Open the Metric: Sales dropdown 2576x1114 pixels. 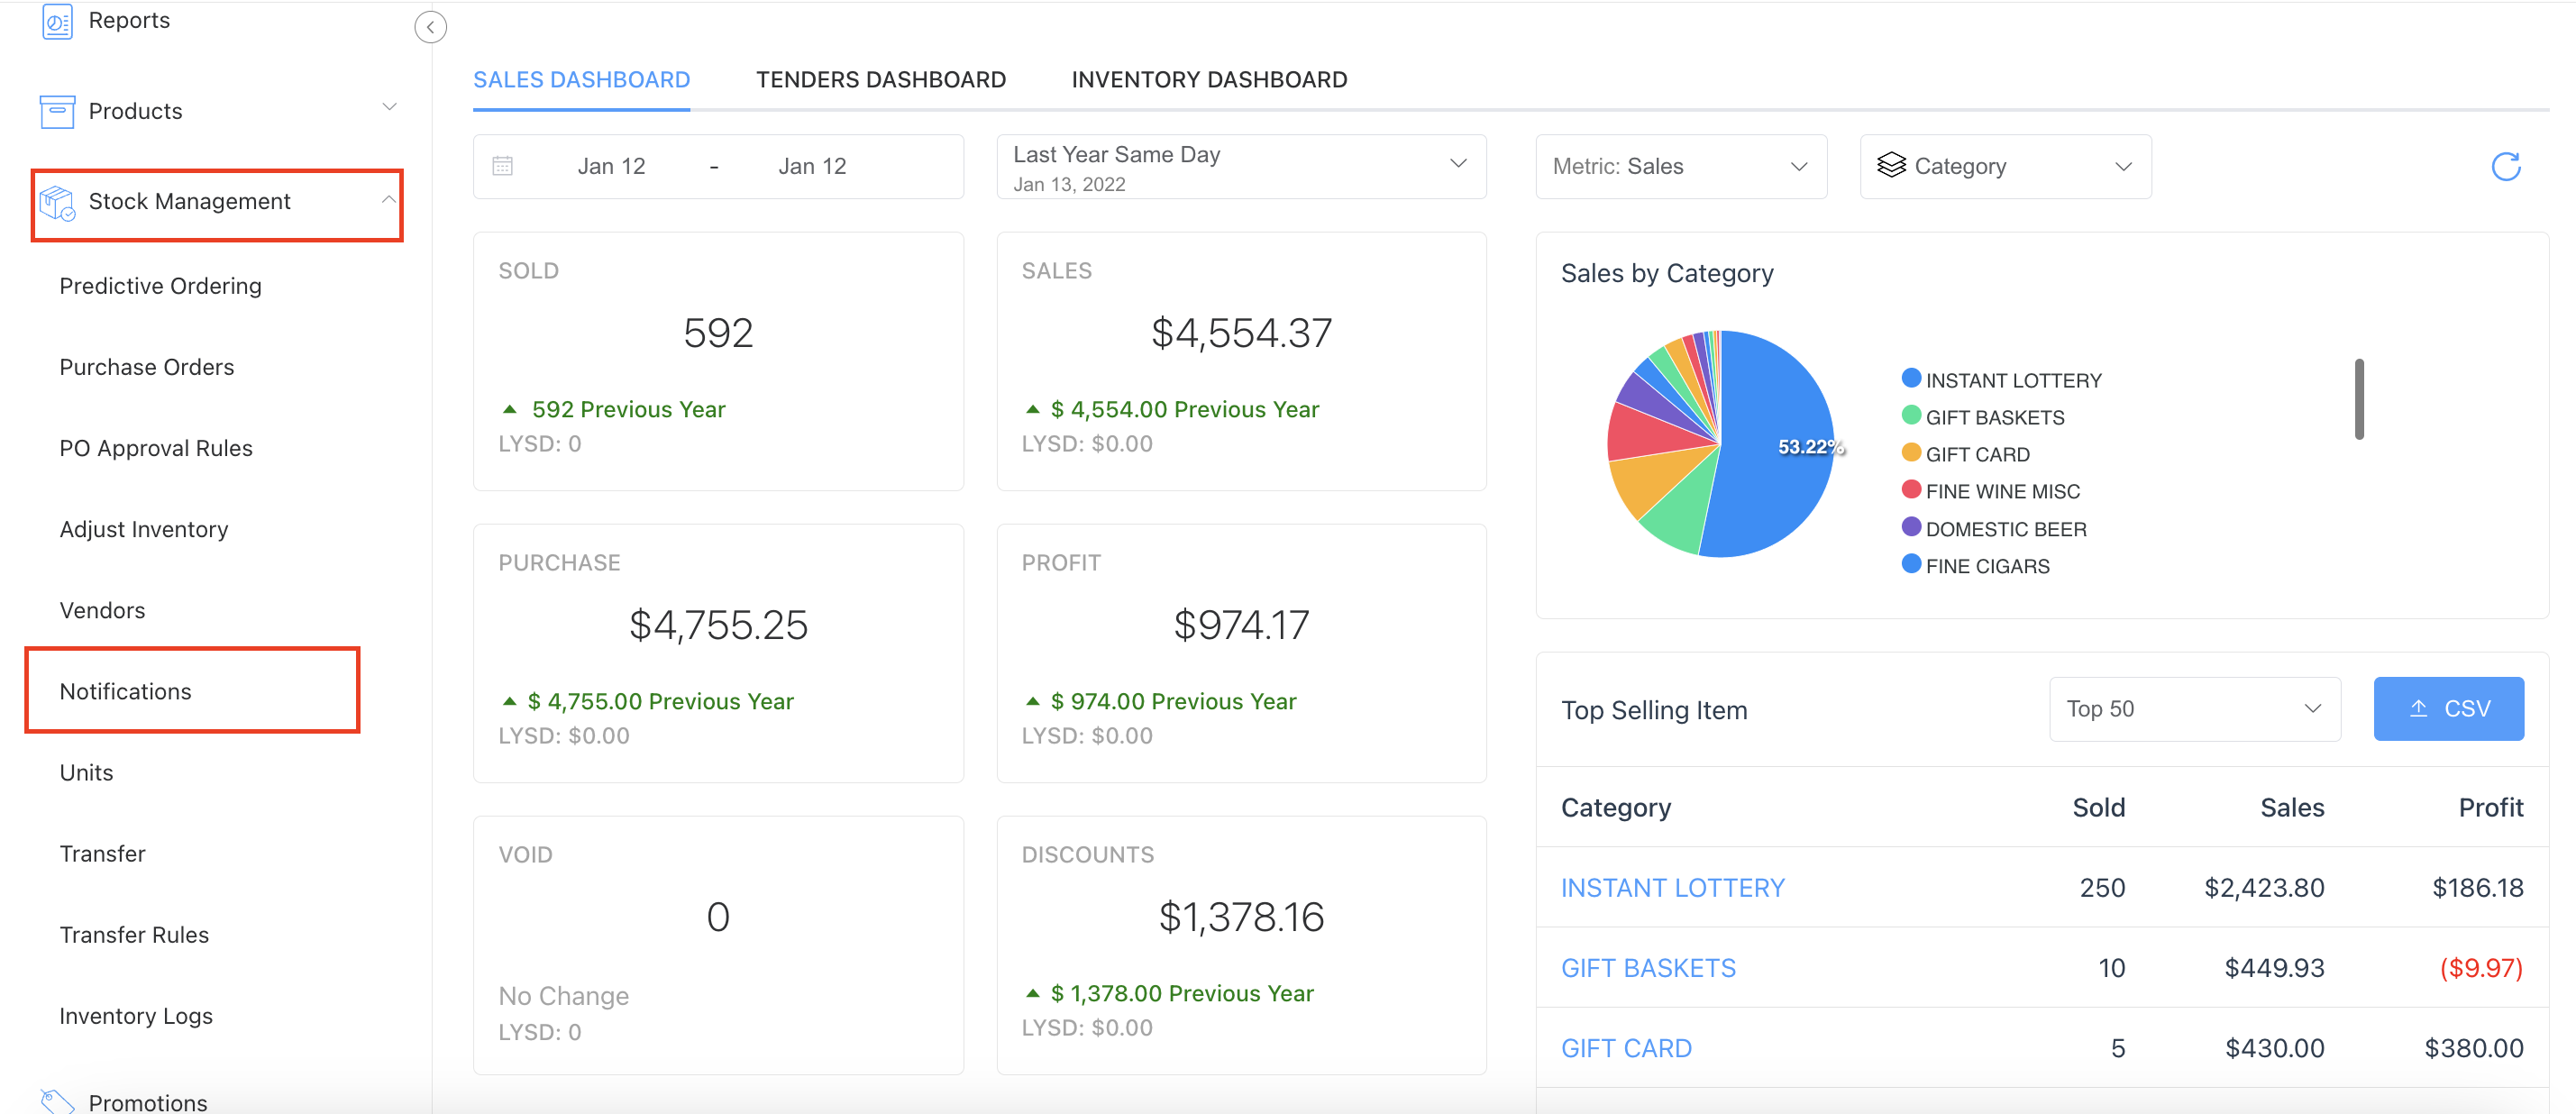point(1680,166)
